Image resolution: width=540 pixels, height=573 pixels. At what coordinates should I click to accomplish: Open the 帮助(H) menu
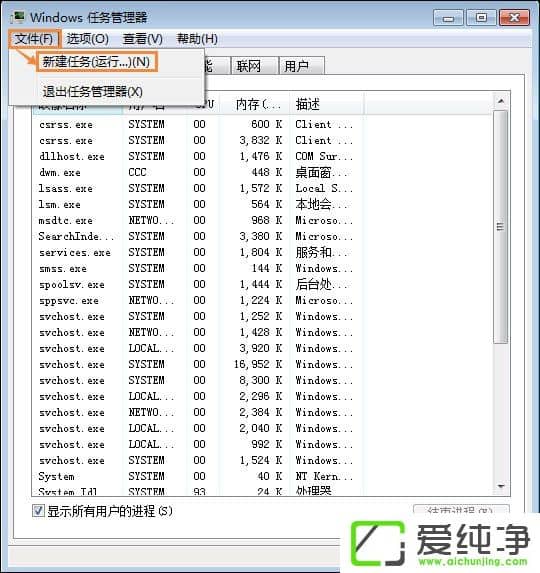point(197,39)
